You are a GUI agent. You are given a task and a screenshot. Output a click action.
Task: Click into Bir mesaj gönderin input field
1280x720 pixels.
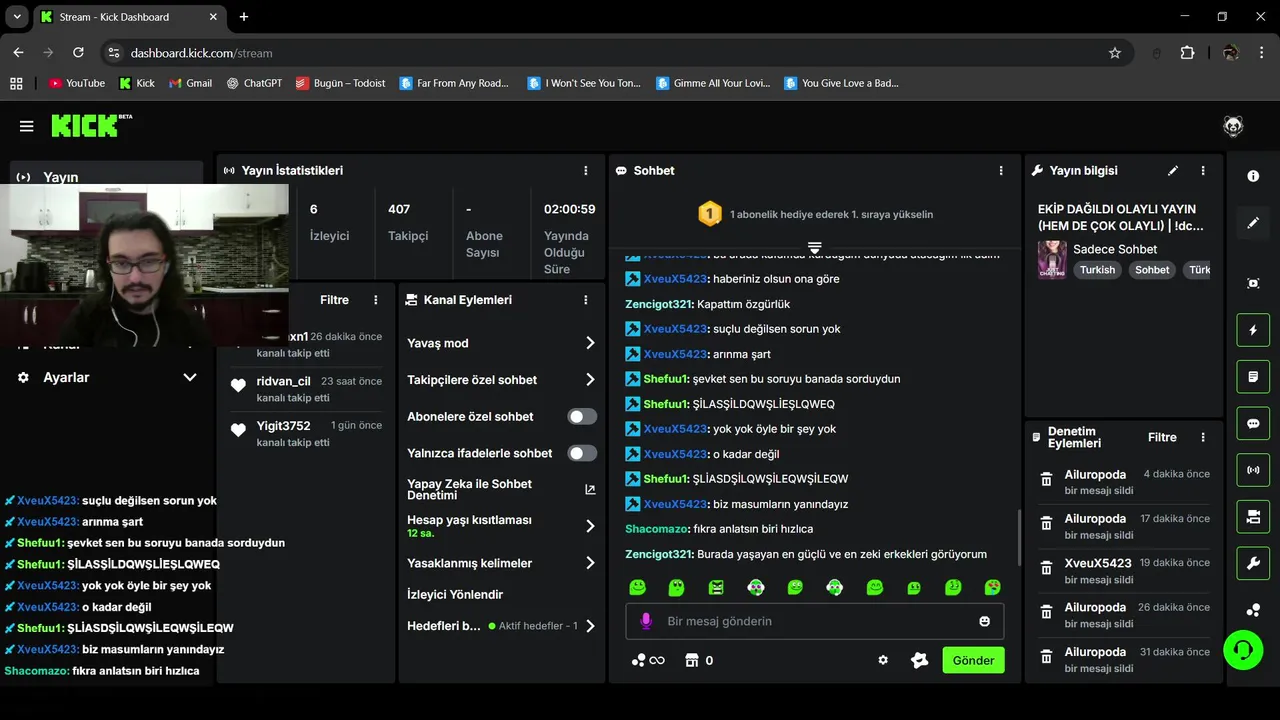[815, 621]
